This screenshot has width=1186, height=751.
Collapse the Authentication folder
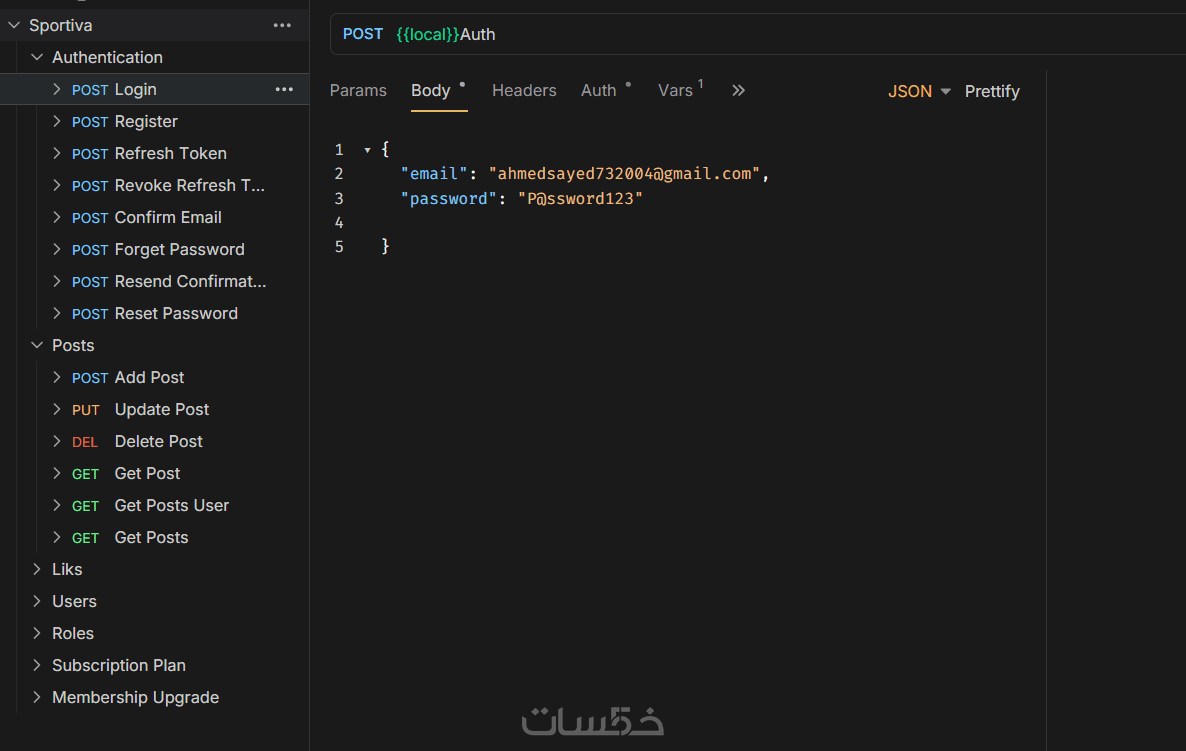pyautogui.click(x=37, y=57)
